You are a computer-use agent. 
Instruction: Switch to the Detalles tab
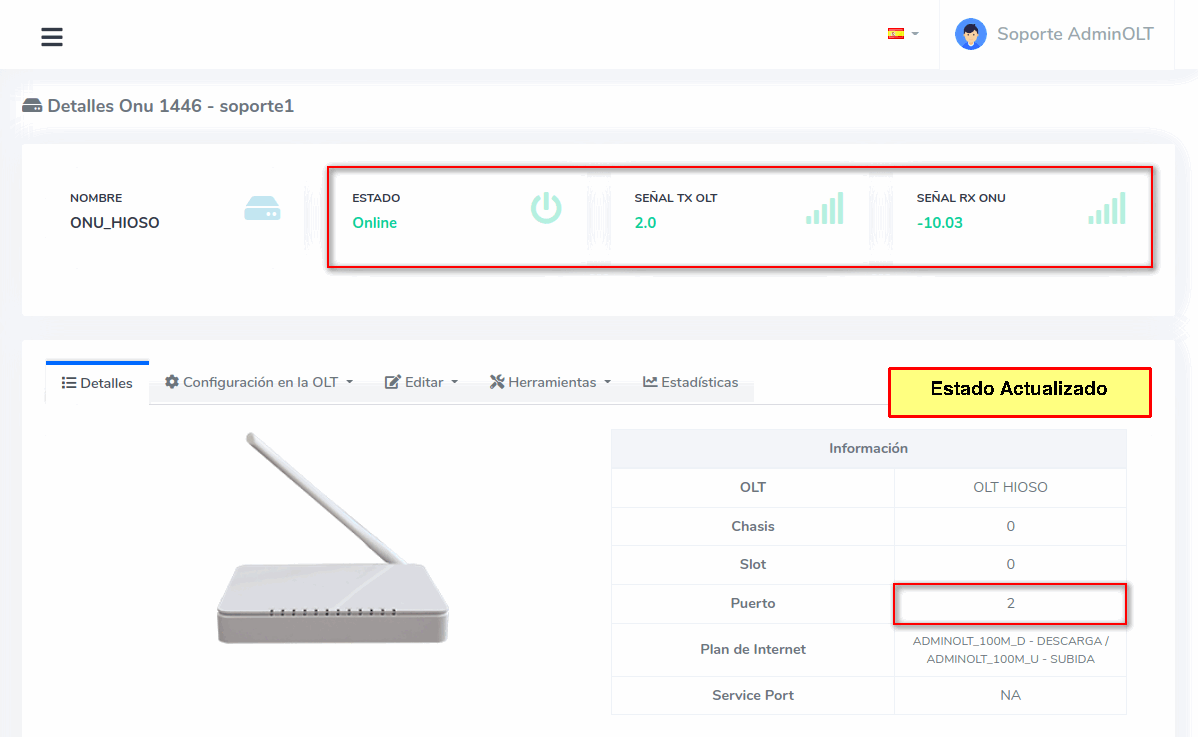(x=97, y=383)
